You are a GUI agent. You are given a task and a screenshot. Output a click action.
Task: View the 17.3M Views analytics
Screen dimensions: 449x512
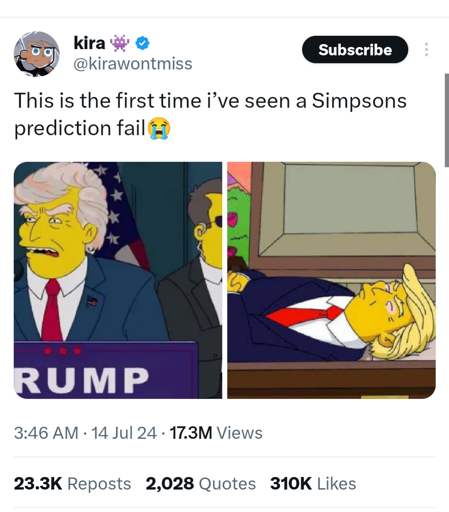pos(216,433)
